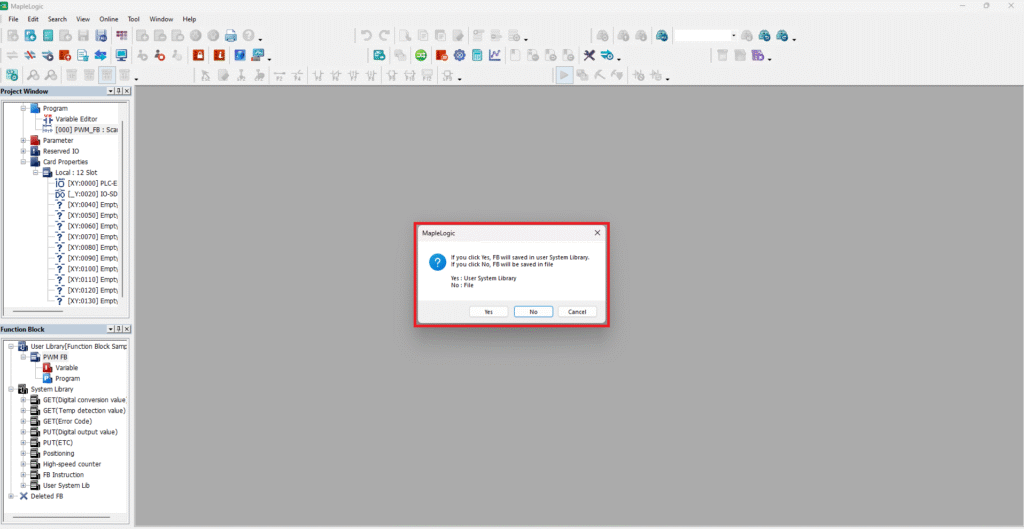Image resolution: width=1024 pixels, height=529 pixels.
Task: Click the help question-mark toolbar icon
Action: (248, 36)
